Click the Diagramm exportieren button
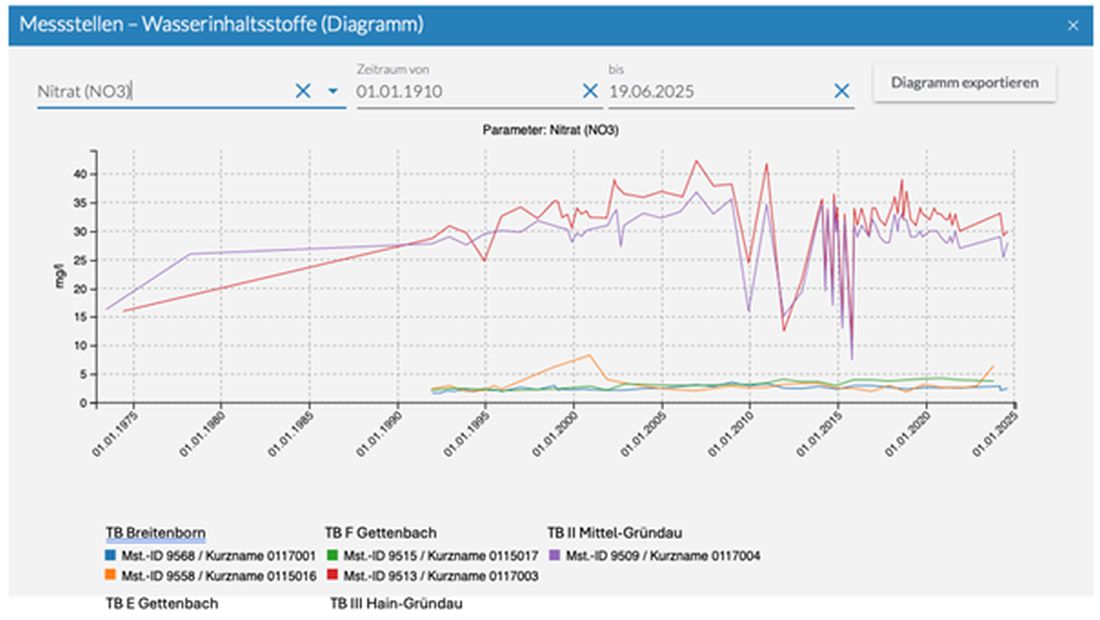 tap(964, 83)
